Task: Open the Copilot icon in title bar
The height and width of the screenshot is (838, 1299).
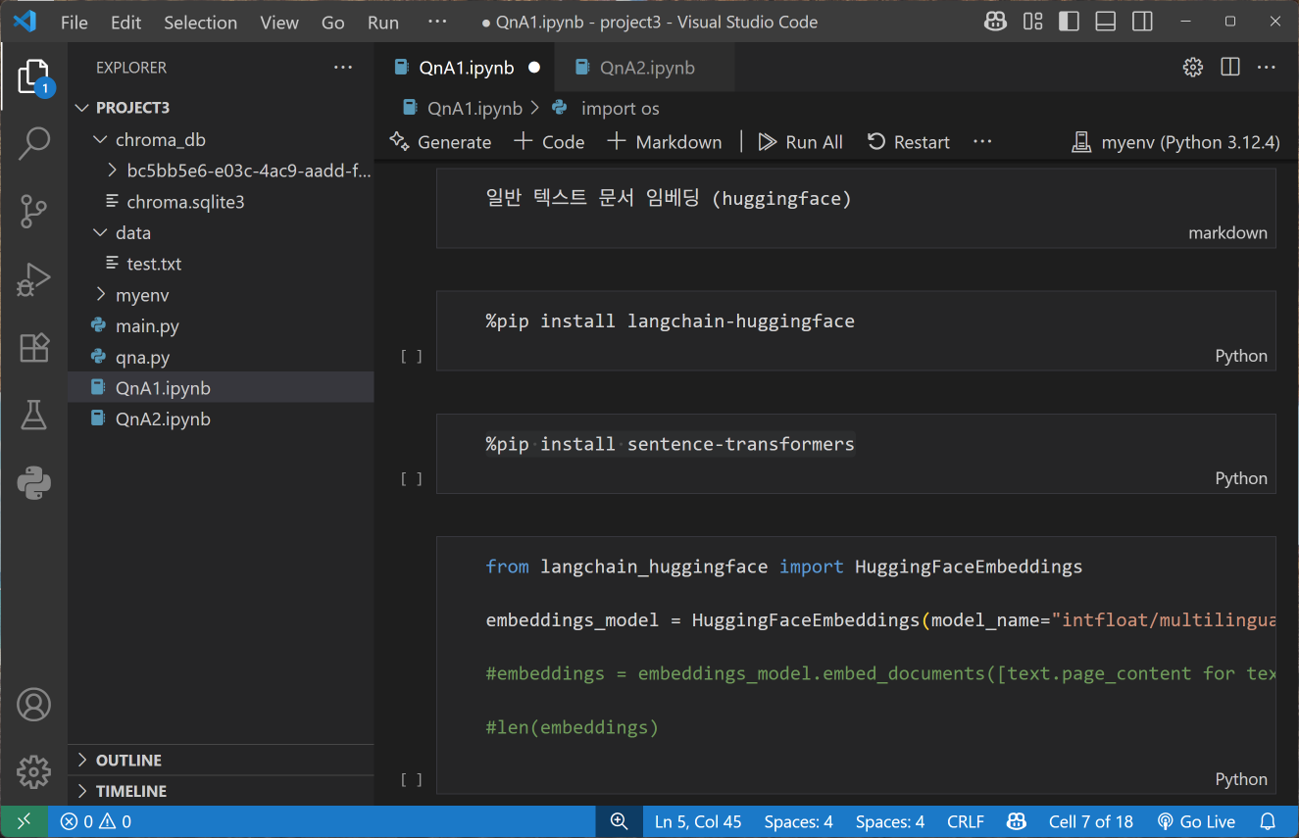Action: pos(995,21)
